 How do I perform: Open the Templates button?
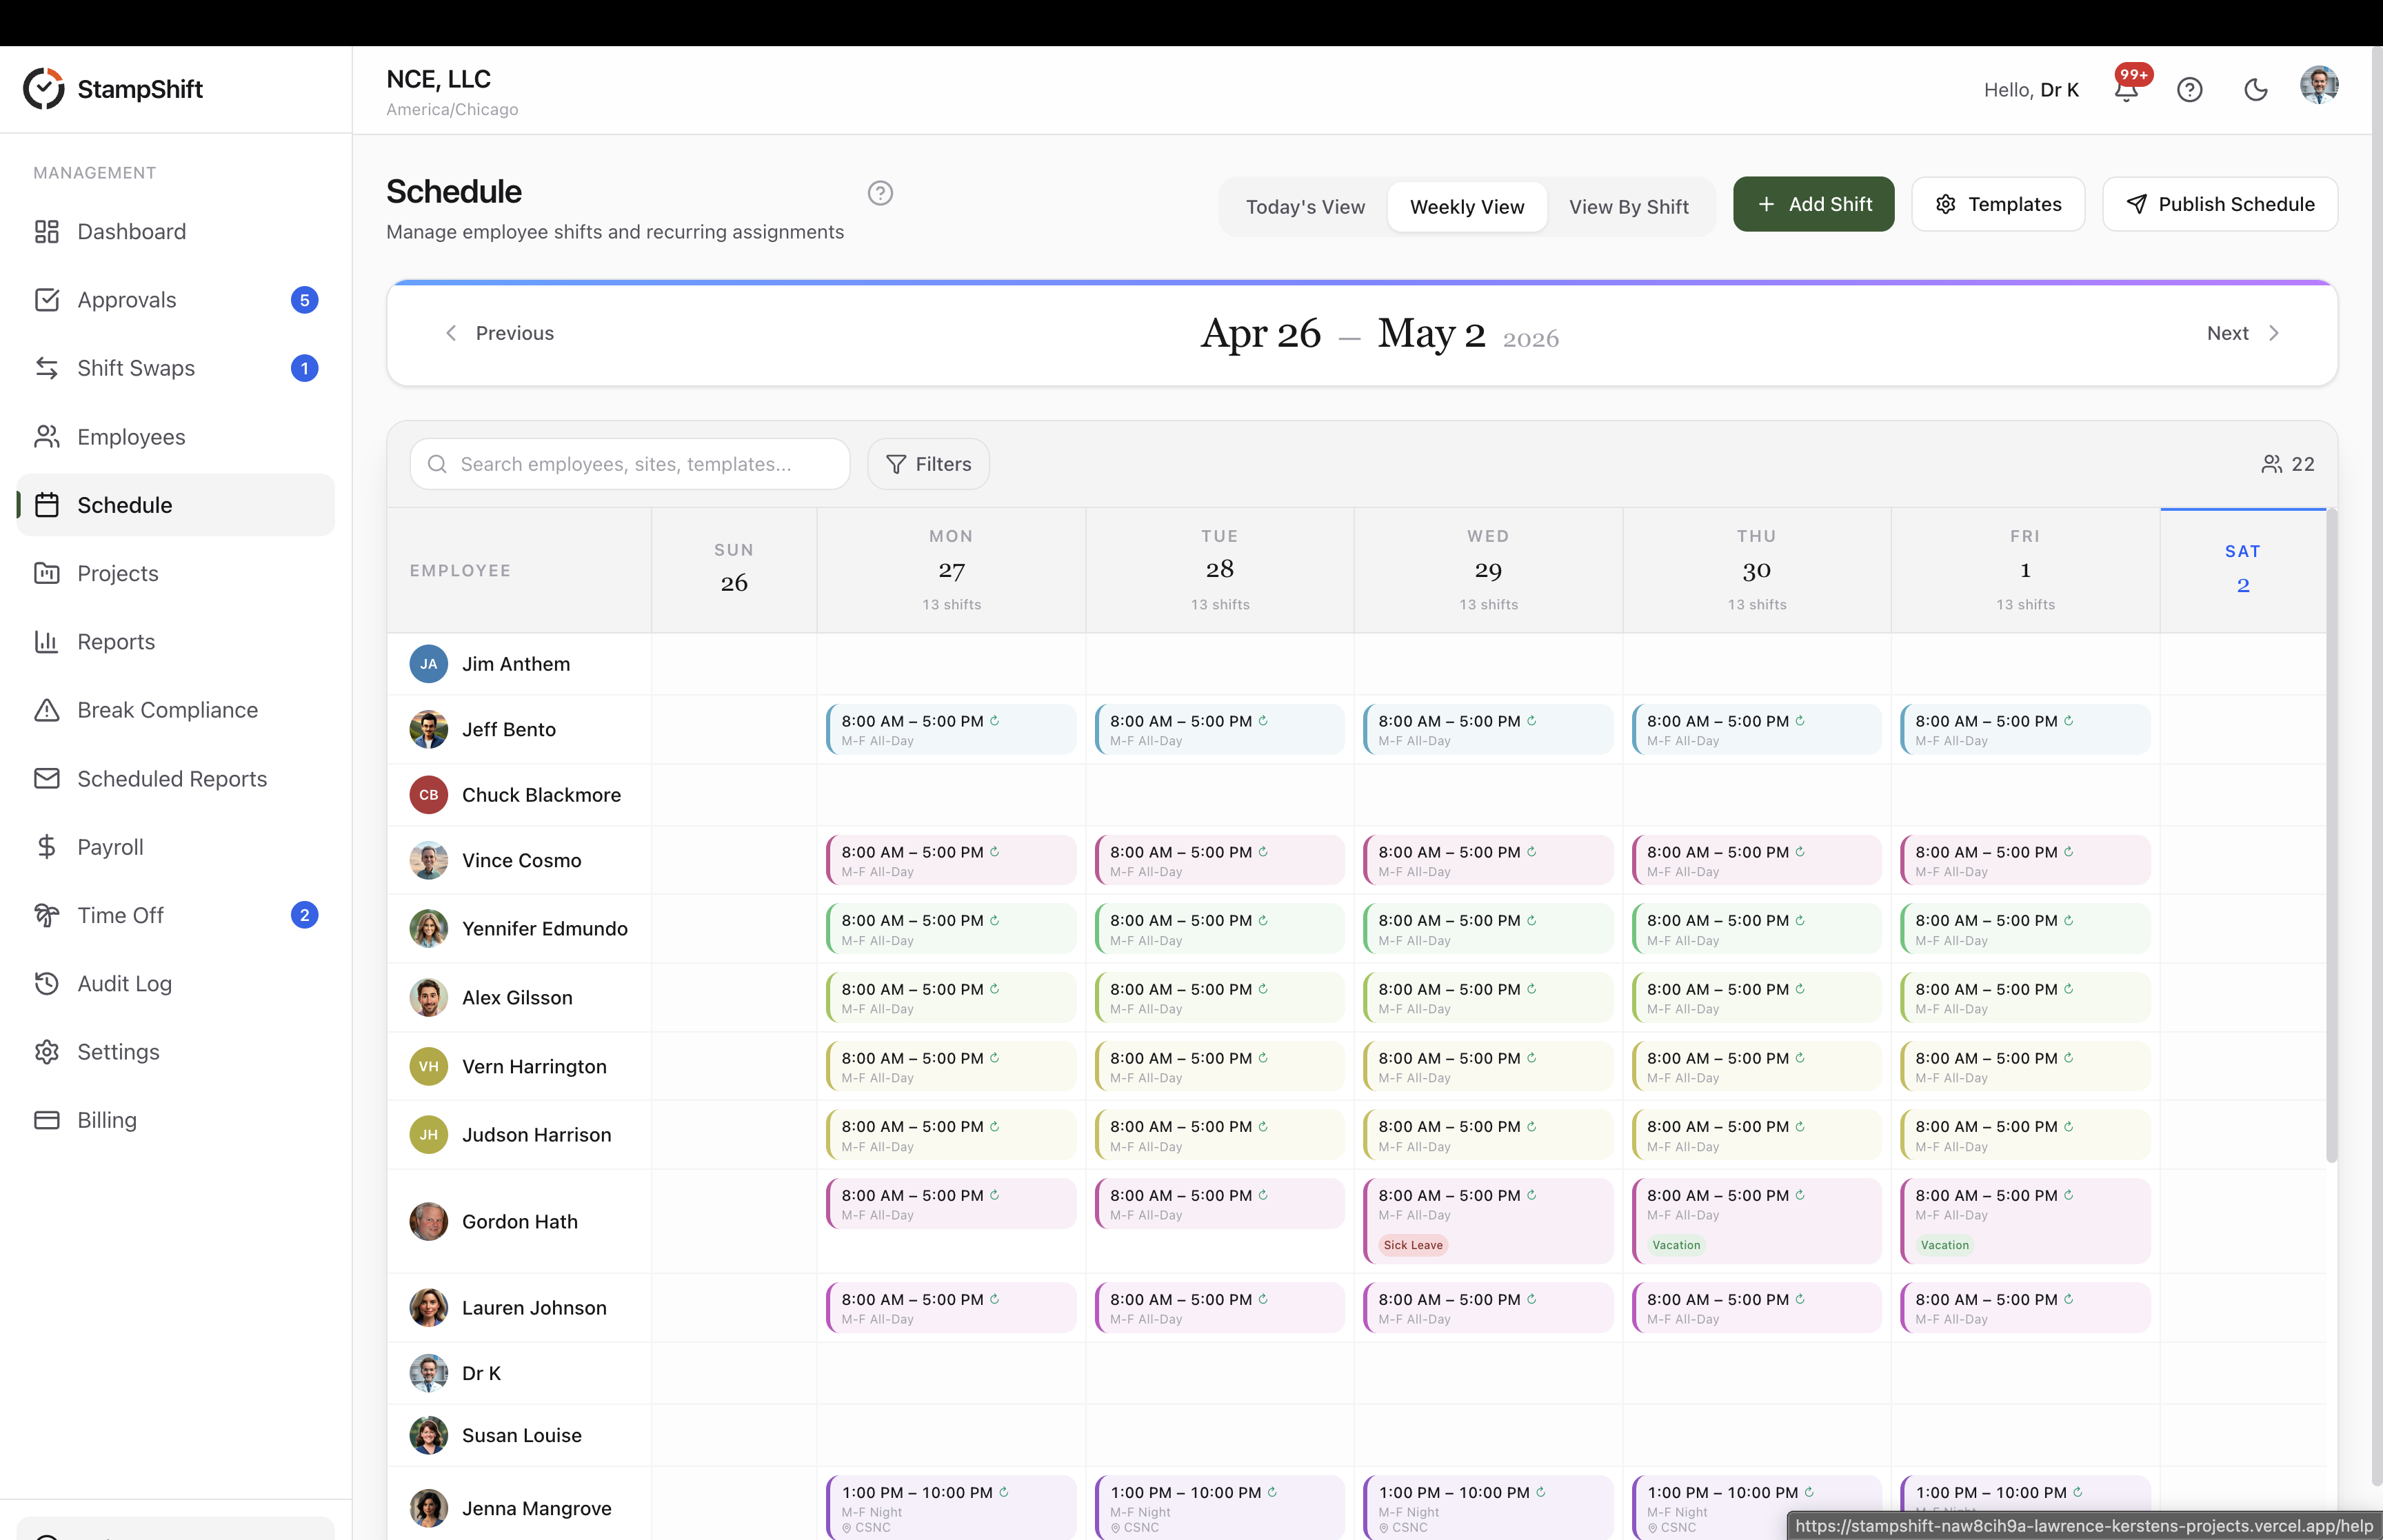[x=1998, y=204]
